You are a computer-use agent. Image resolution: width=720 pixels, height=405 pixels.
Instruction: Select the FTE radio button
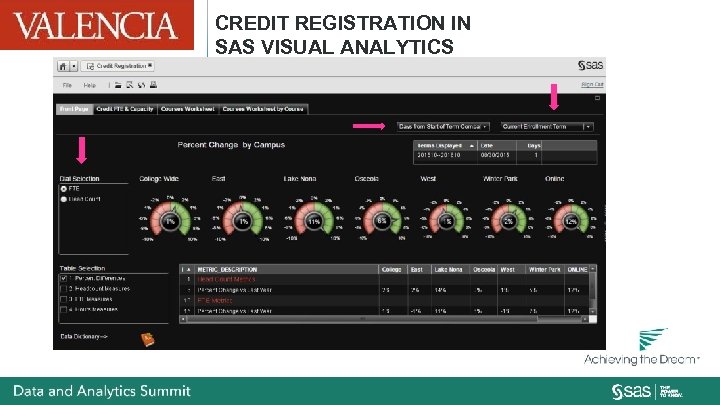pos(64,189)
